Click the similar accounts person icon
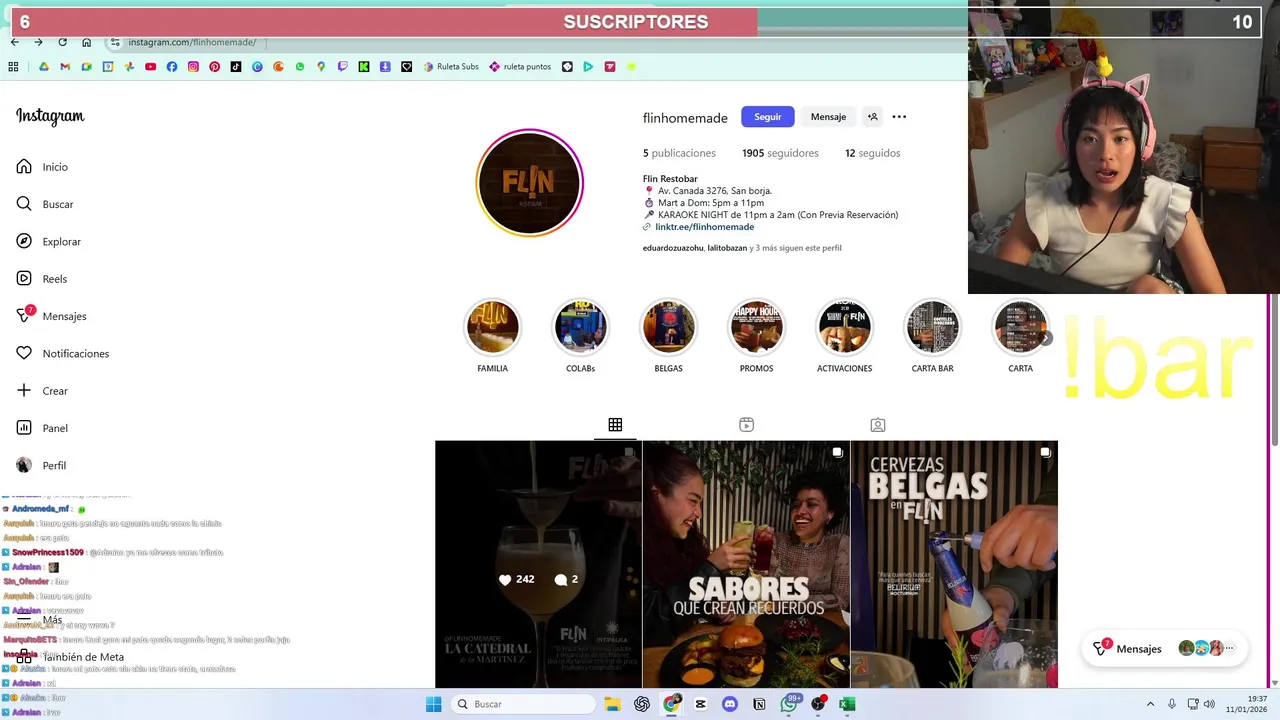The height and width of the screenshot is (720, 1280). [x=873, y=117]
